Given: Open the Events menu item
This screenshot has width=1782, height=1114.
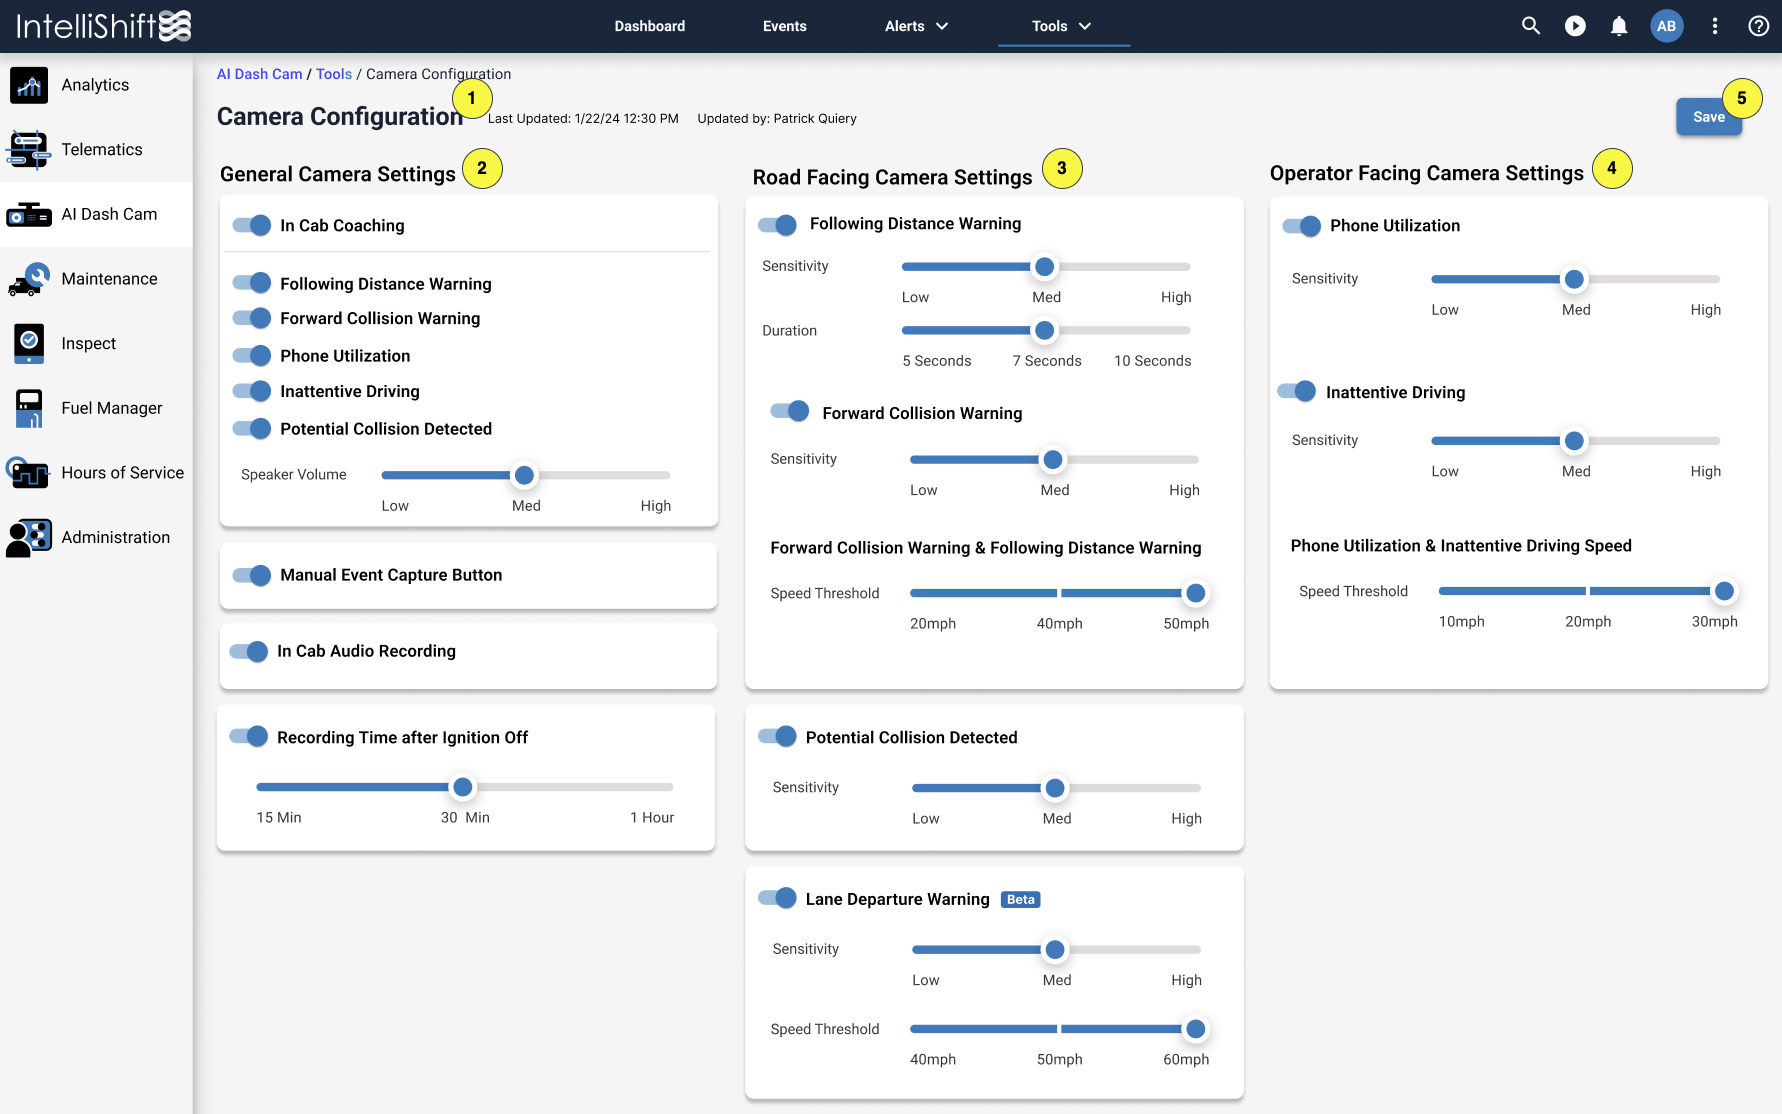Looking at the screenshot, I should pyautogui.click(x=785, y=26).
